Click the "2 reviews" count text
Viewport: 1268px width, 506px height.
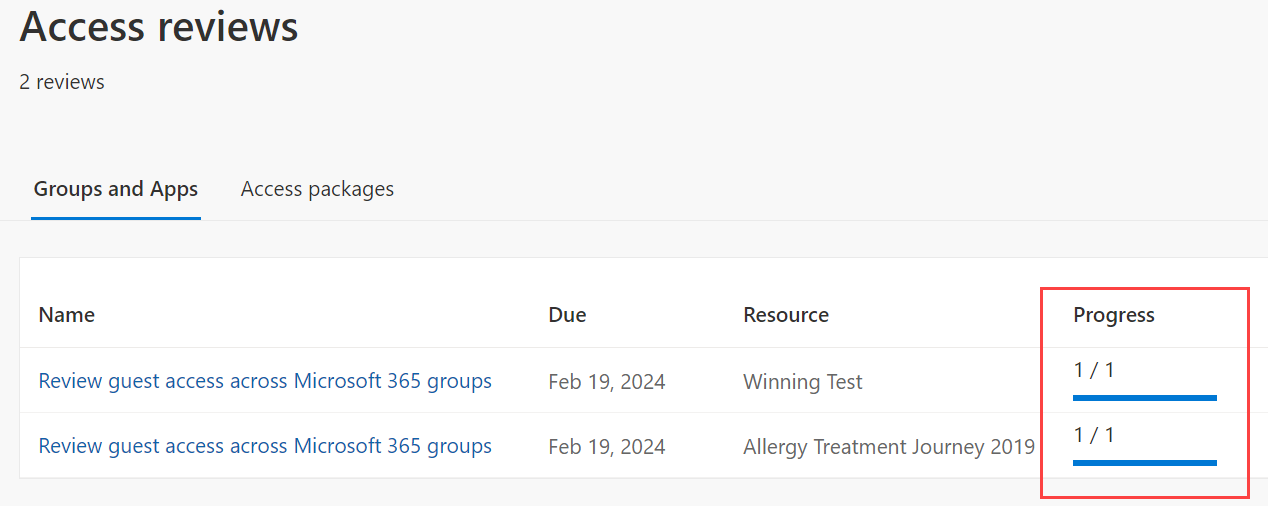click(62, 82)
